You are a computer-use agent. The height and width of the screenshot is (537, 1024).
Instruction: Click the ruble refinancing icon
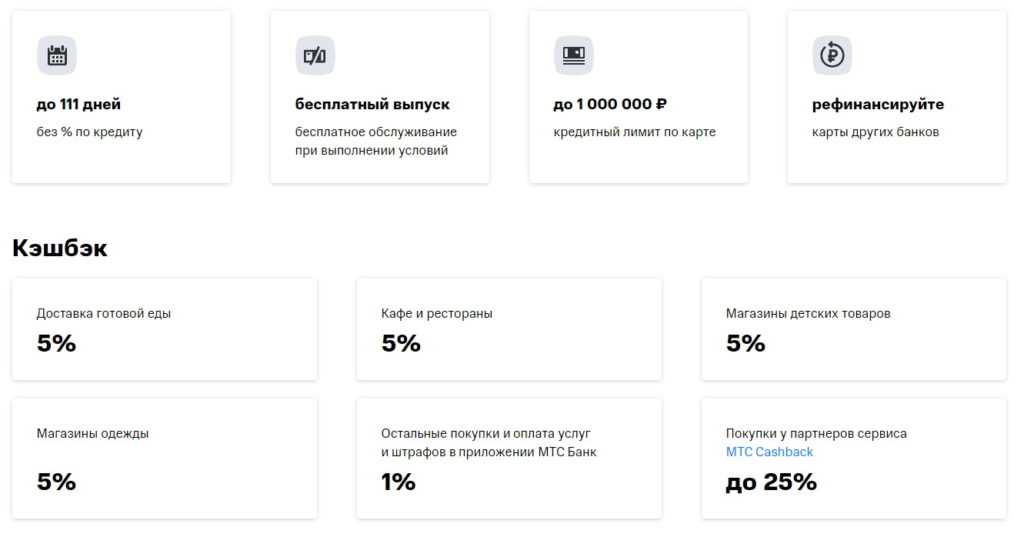pyautogui.click(x=832, y=55)
